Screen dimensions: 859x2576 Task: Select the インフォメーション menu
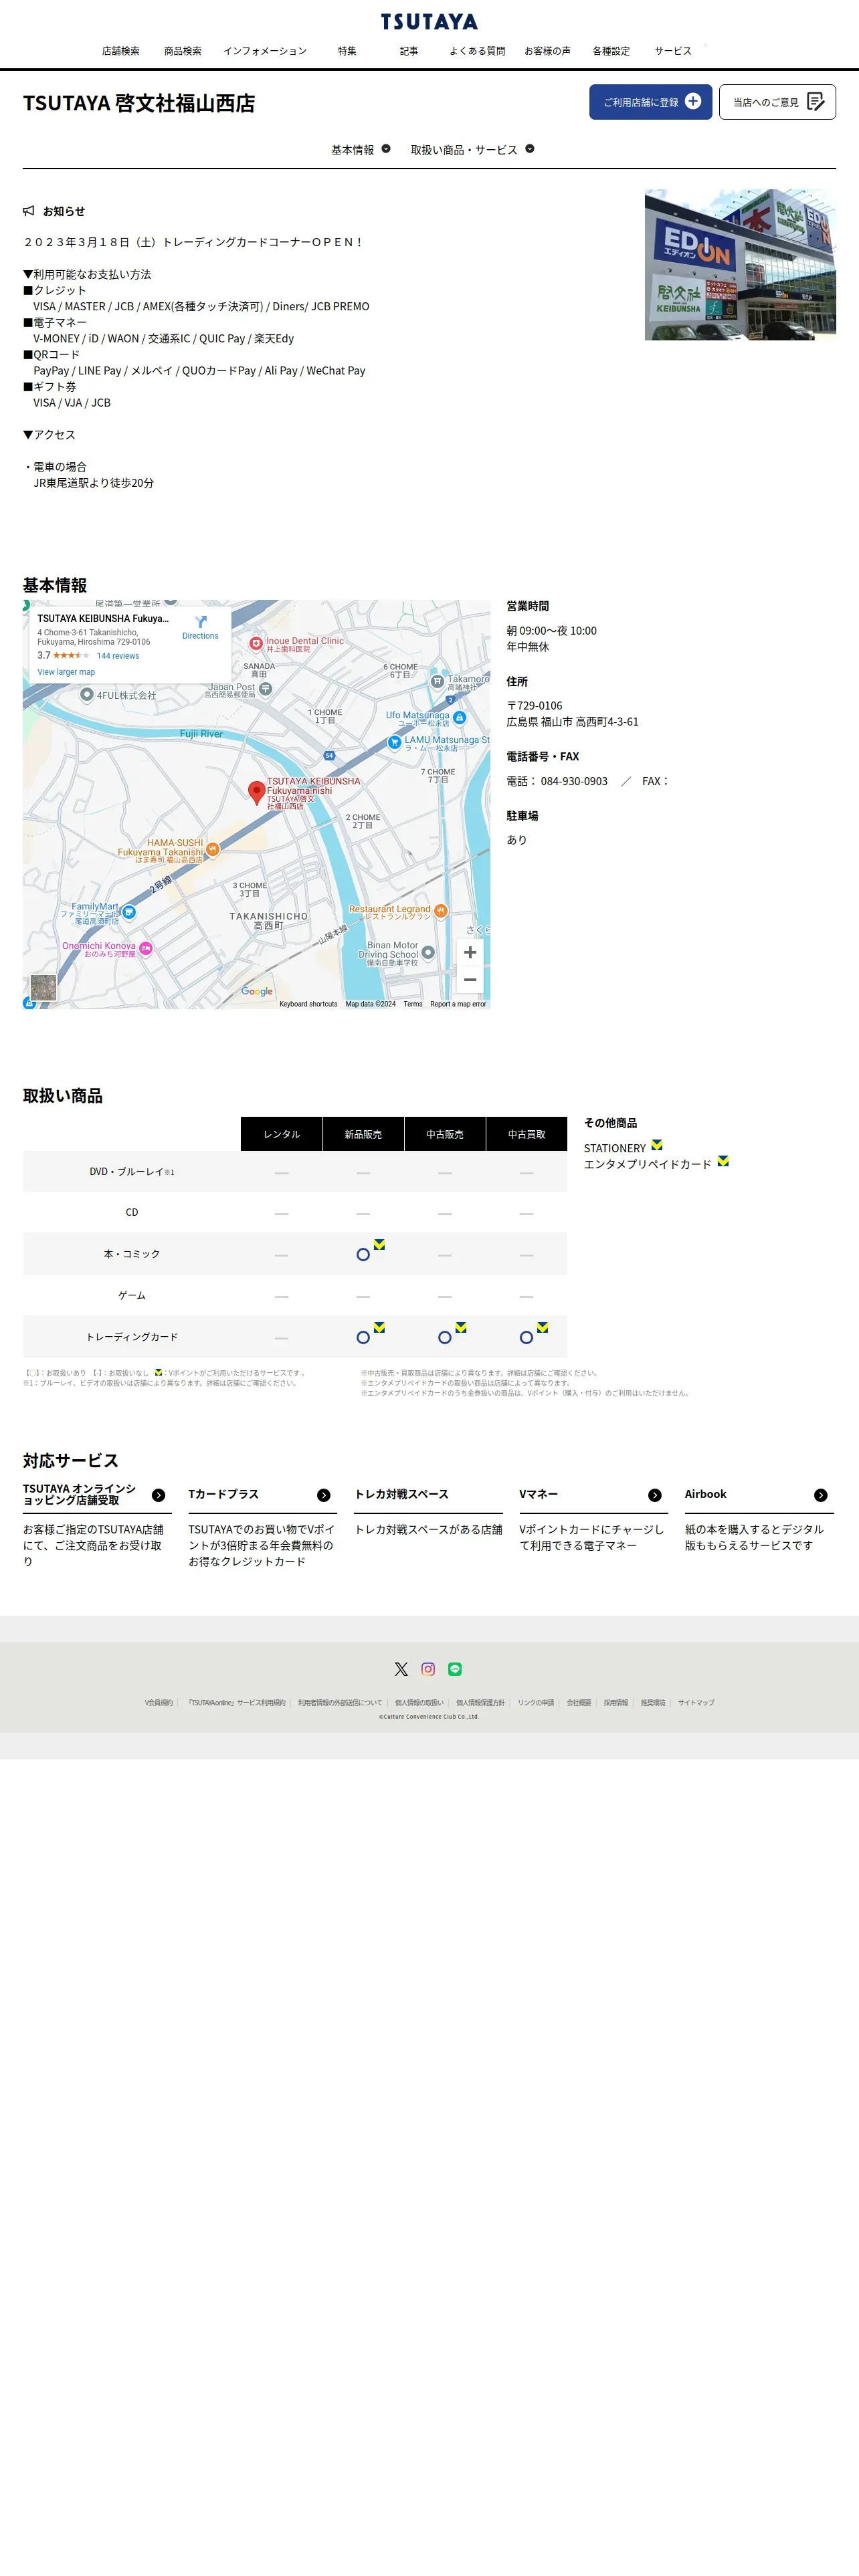pyautogui.click(x=265, y=51)
